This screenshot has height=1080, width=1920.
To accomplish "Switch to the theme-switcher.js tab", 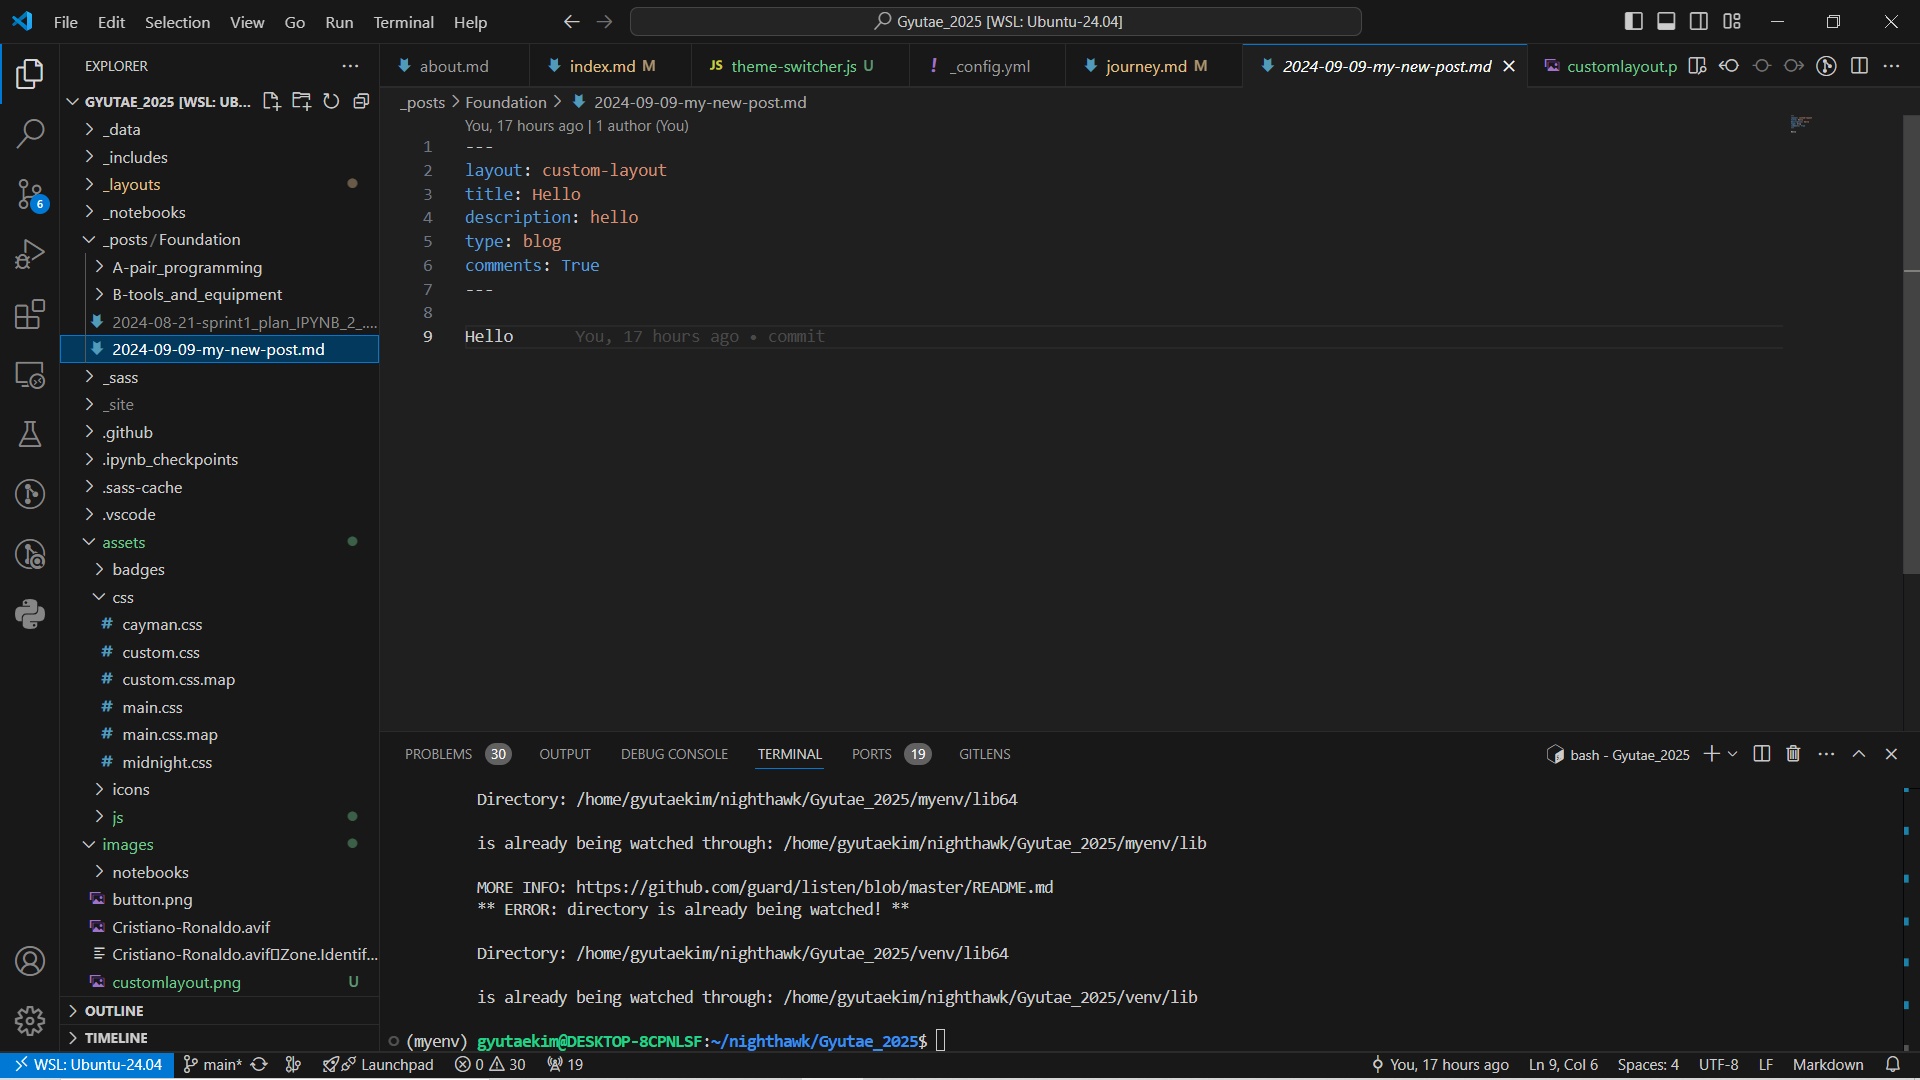I will pyautogui.click(x=800, y=66).
